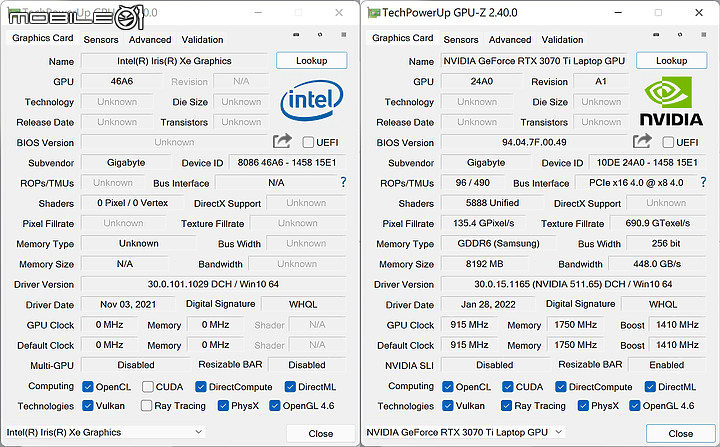Click Close button in Intel window
This screenshot has width=720, height=447.
click(321, 434)
